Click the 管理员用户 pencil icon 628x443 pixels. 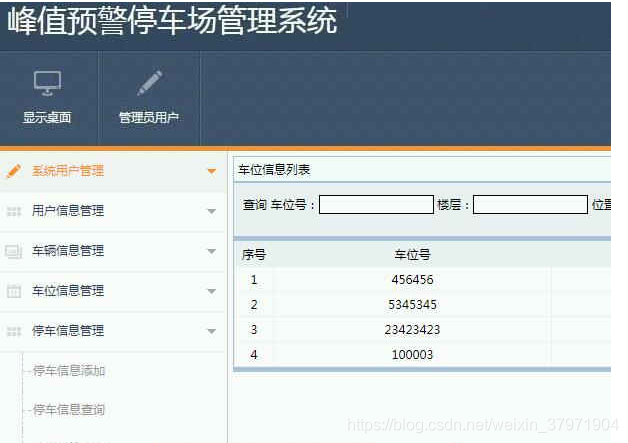149,83
